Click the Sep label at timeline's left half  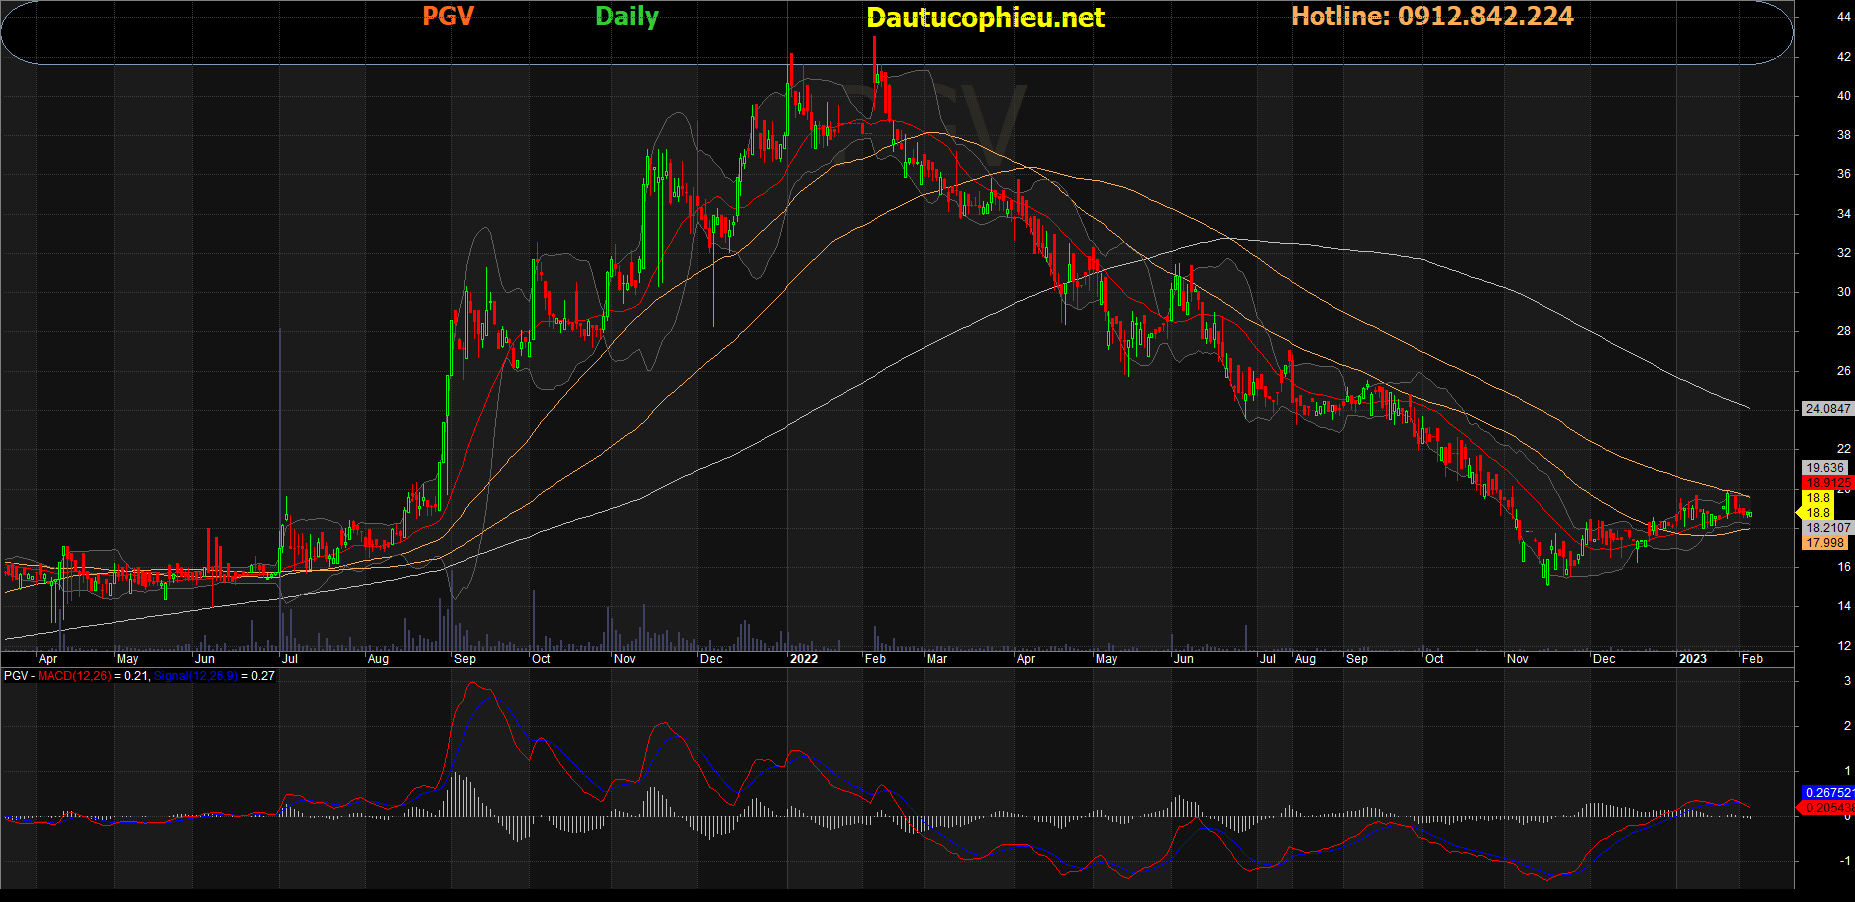(464, 659)
